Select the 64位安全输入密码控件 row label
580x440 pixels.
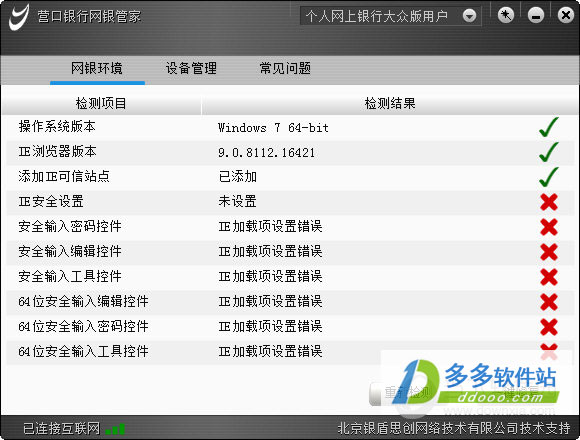tap(84, 326)
